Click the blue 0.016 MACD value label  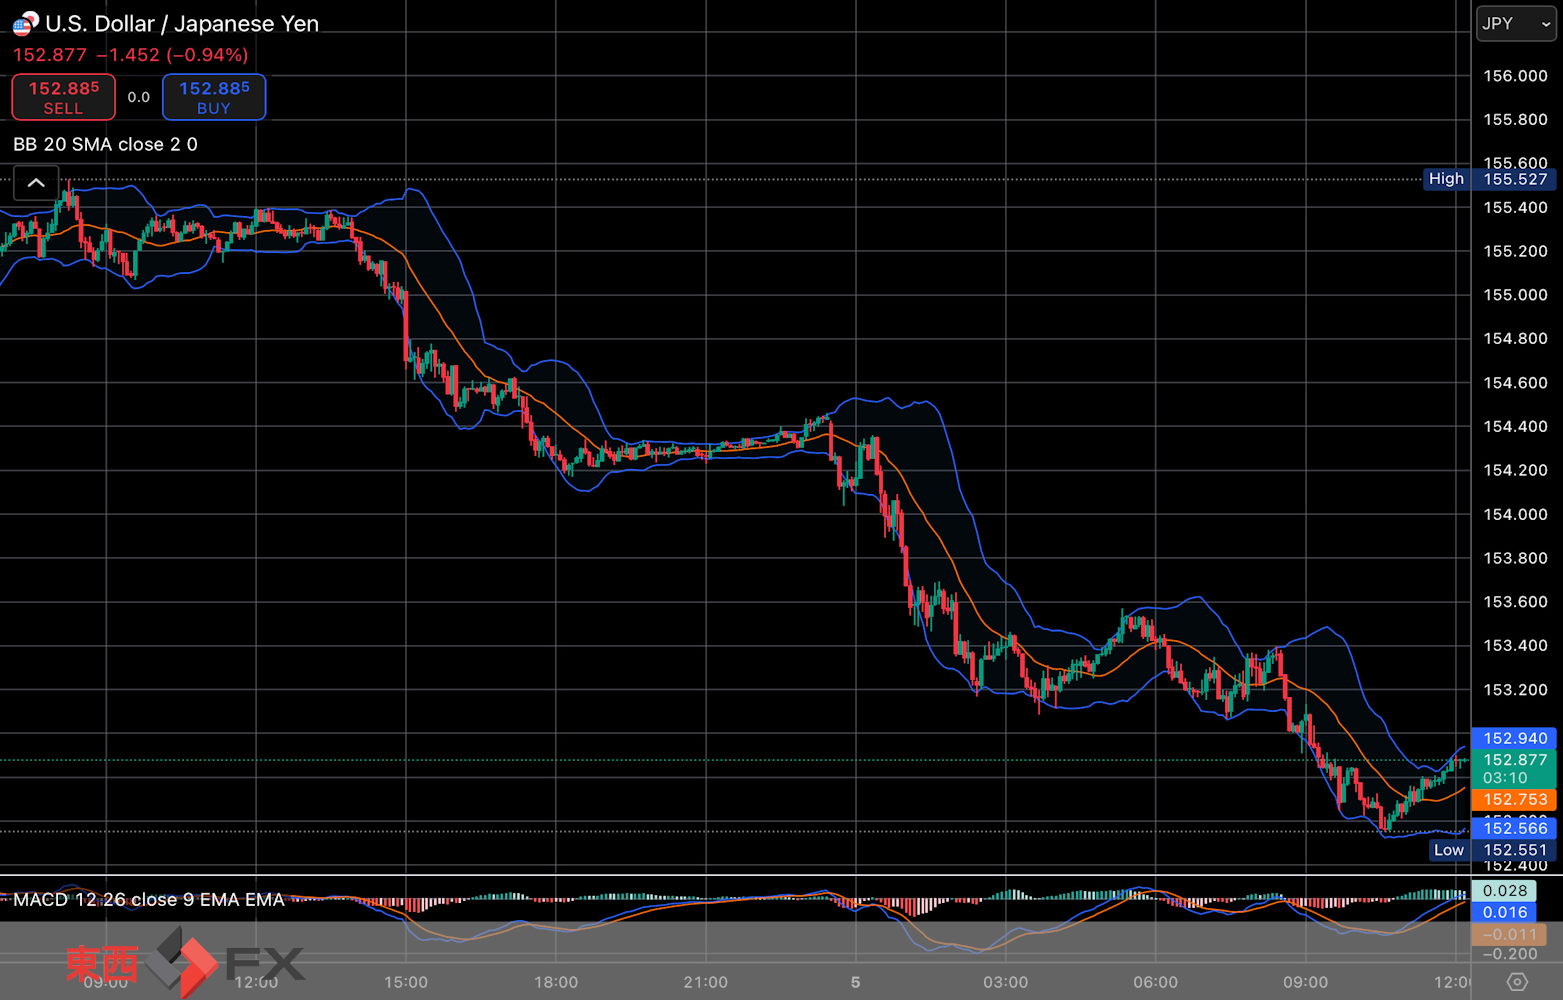tap(1504, 912)
